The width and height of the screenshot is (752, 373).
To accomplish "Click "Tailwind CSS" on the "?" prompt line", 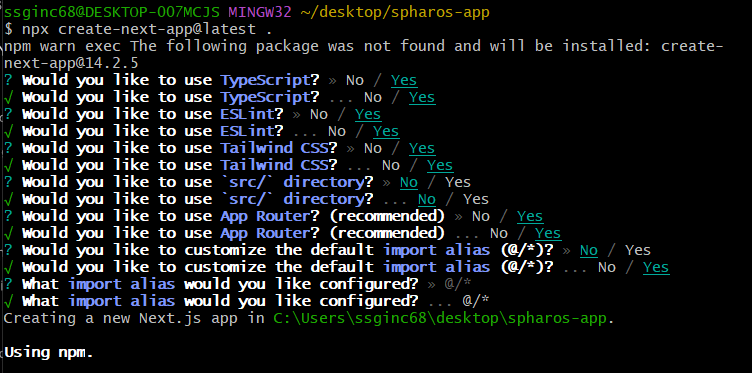I will click(x=274, y=149).
